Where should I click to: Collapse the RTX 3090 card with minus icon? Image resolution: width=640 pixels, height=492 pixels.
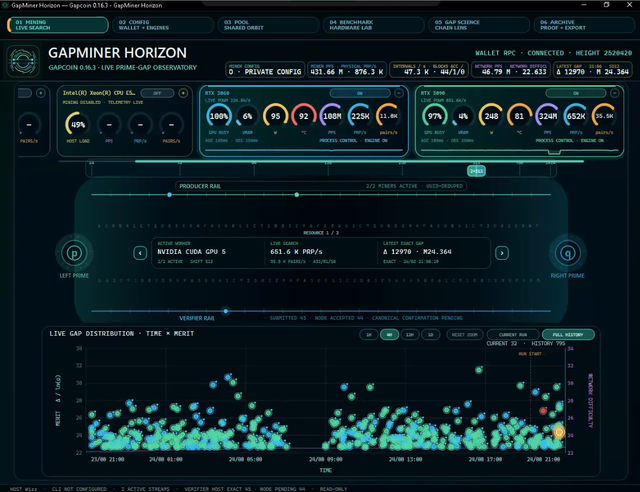pyautogui.click(x=614, y=93)
